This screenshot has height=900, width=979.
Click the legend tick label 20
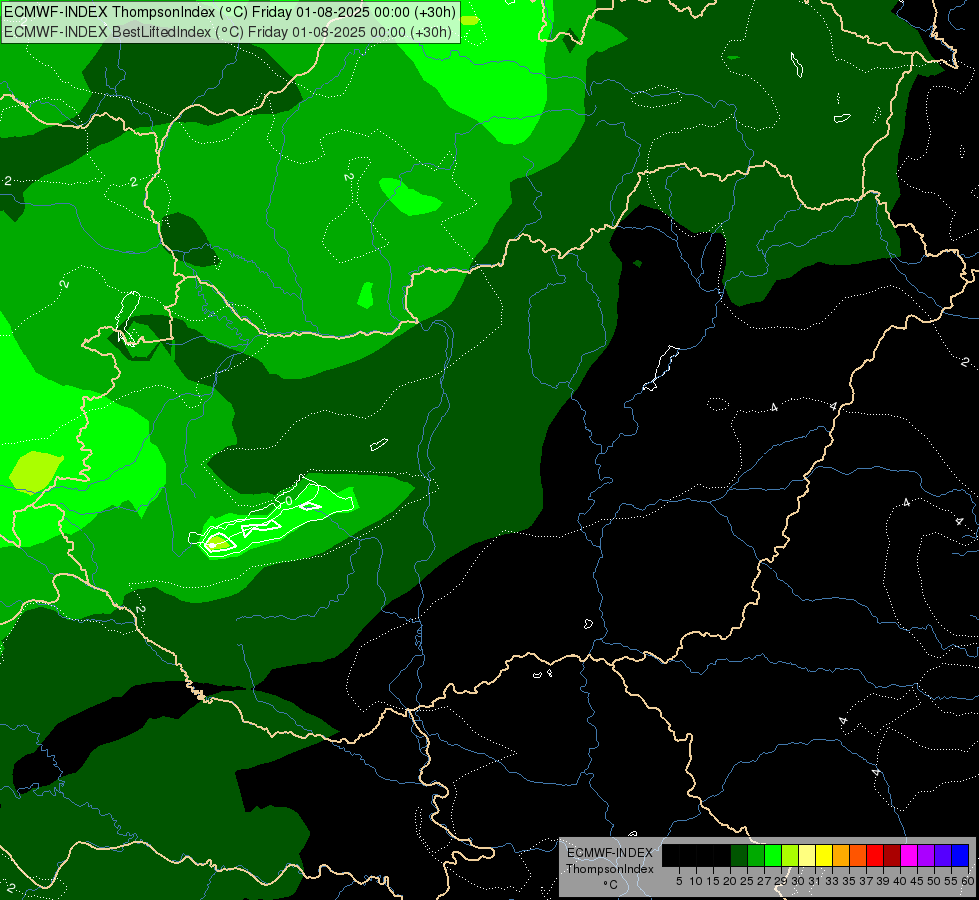[731, 881]
